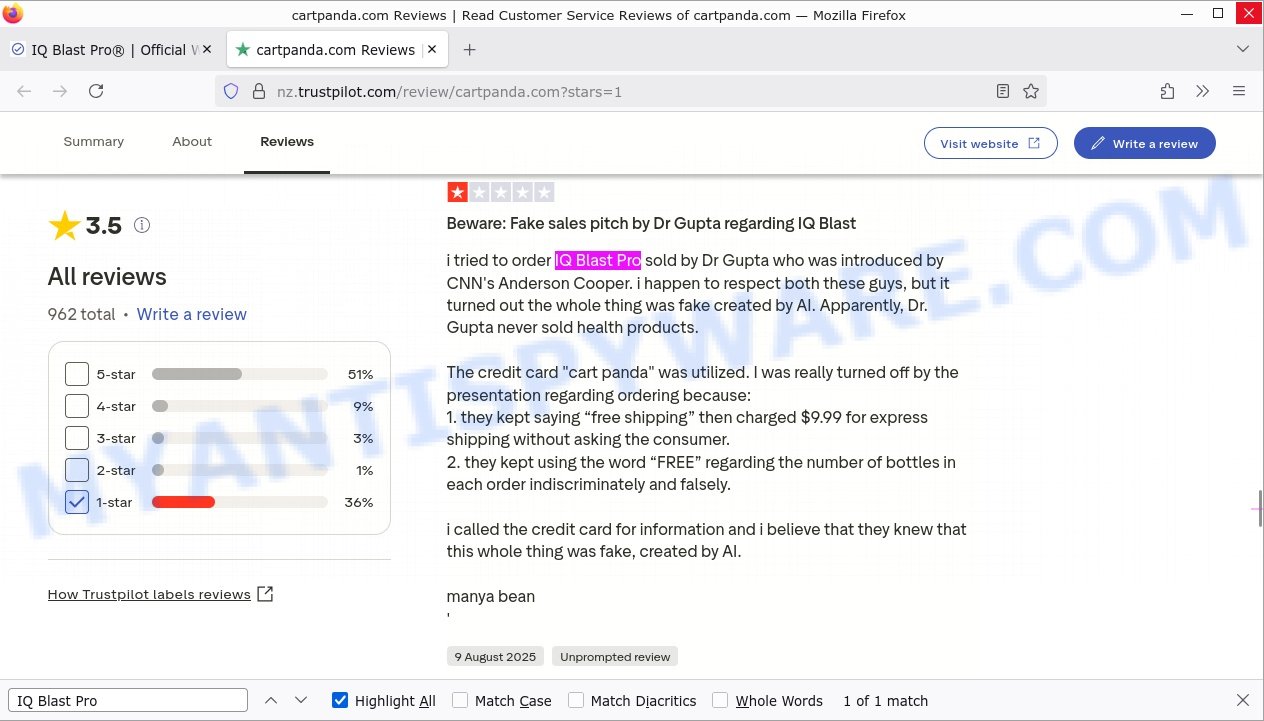Click the reload page icon
Screen dimensions: 1264x721
tap(96, 91)
